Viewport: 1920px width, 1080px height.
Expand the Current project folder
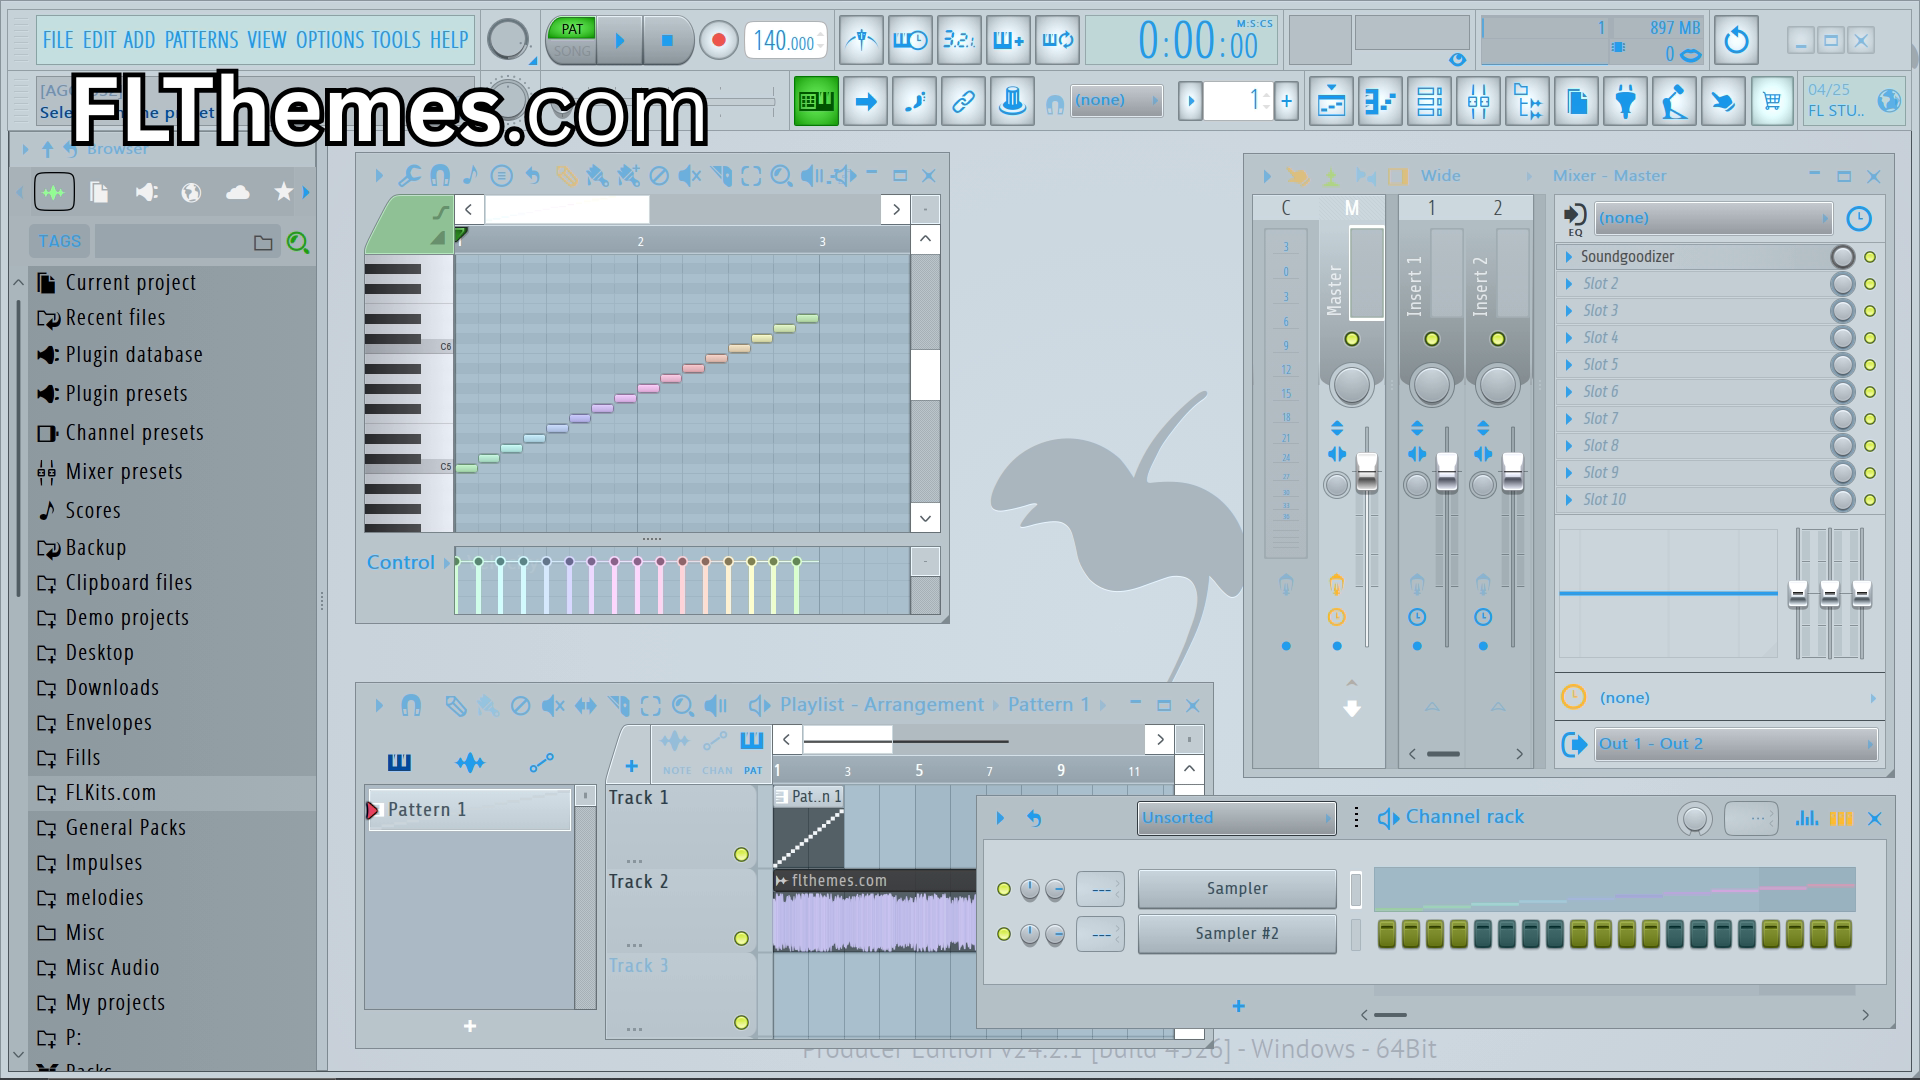[131, 283]
